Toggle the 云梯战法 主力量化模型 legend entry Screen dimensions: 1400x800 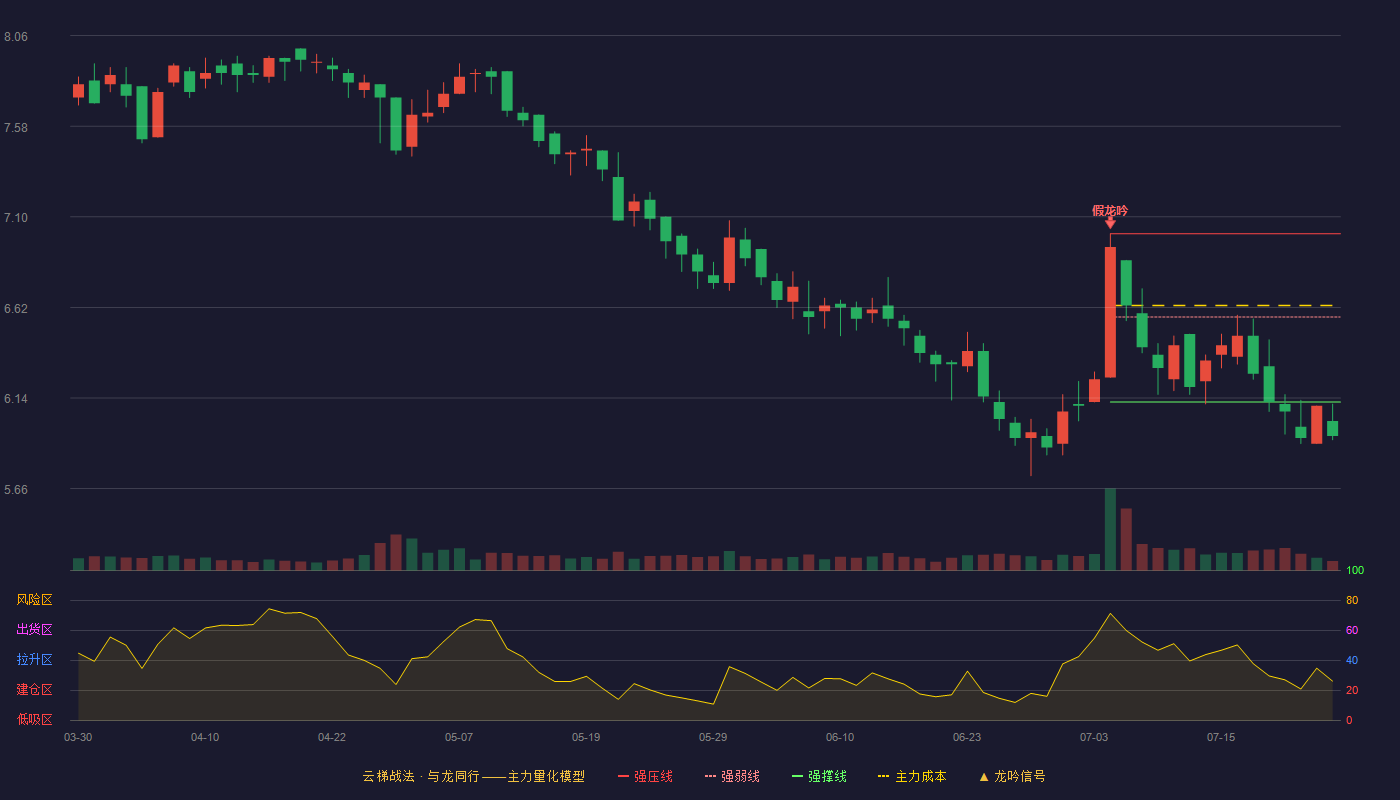[x=473, y=776]
